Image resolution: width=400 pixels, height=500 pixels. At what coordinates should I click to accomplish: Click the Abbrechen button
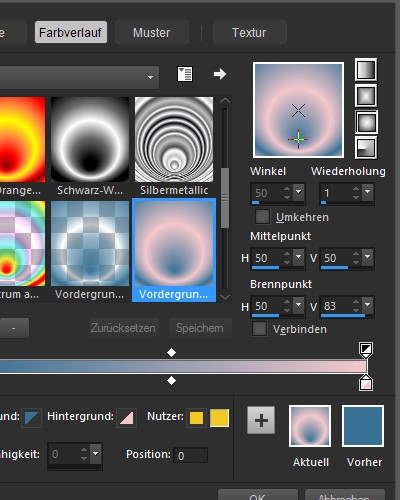pyautogui.click(x=344, y=496)
